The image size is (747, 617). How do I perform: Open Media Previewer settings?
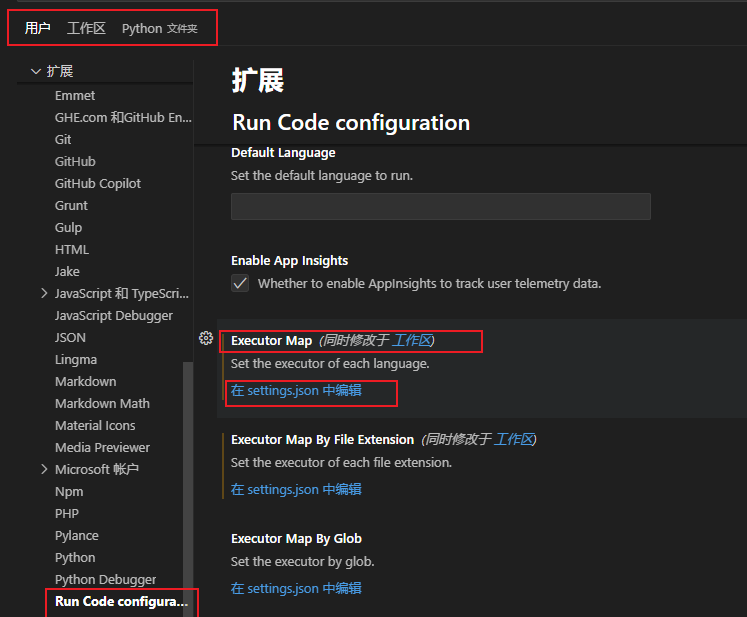[x=102, y=447]
